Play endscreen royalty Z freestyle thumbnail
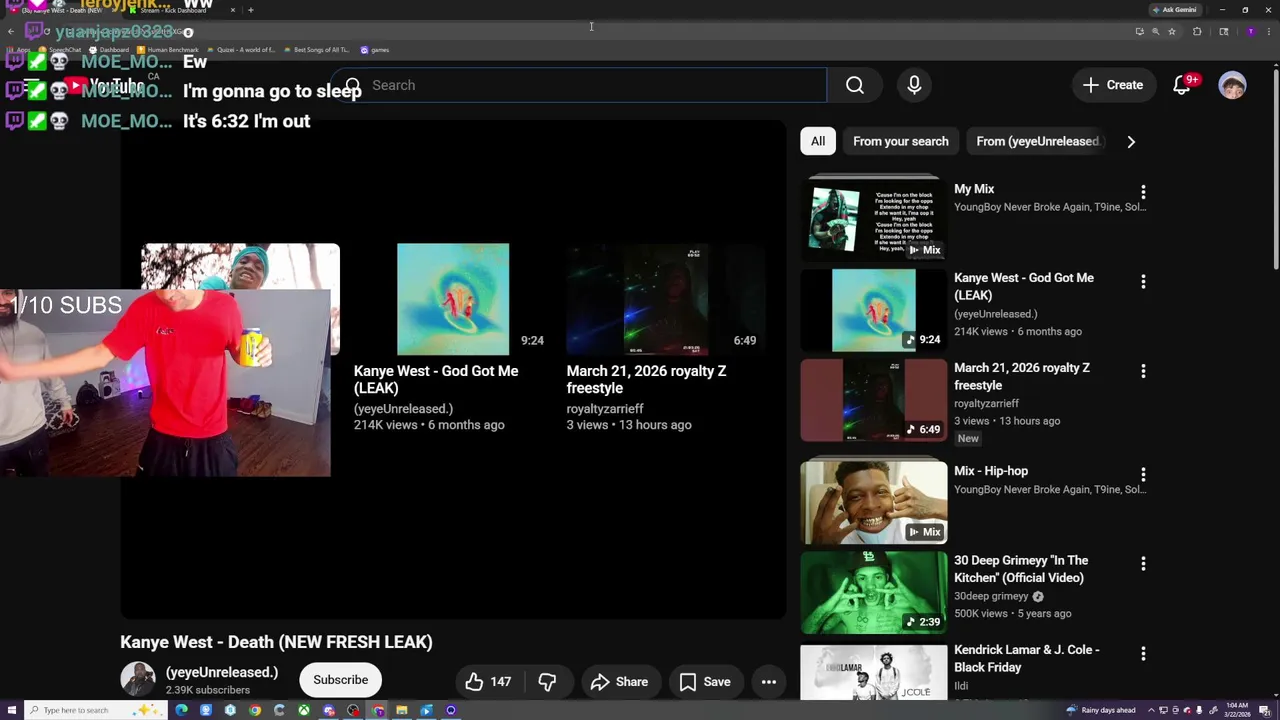 click(x=666, y=299)
